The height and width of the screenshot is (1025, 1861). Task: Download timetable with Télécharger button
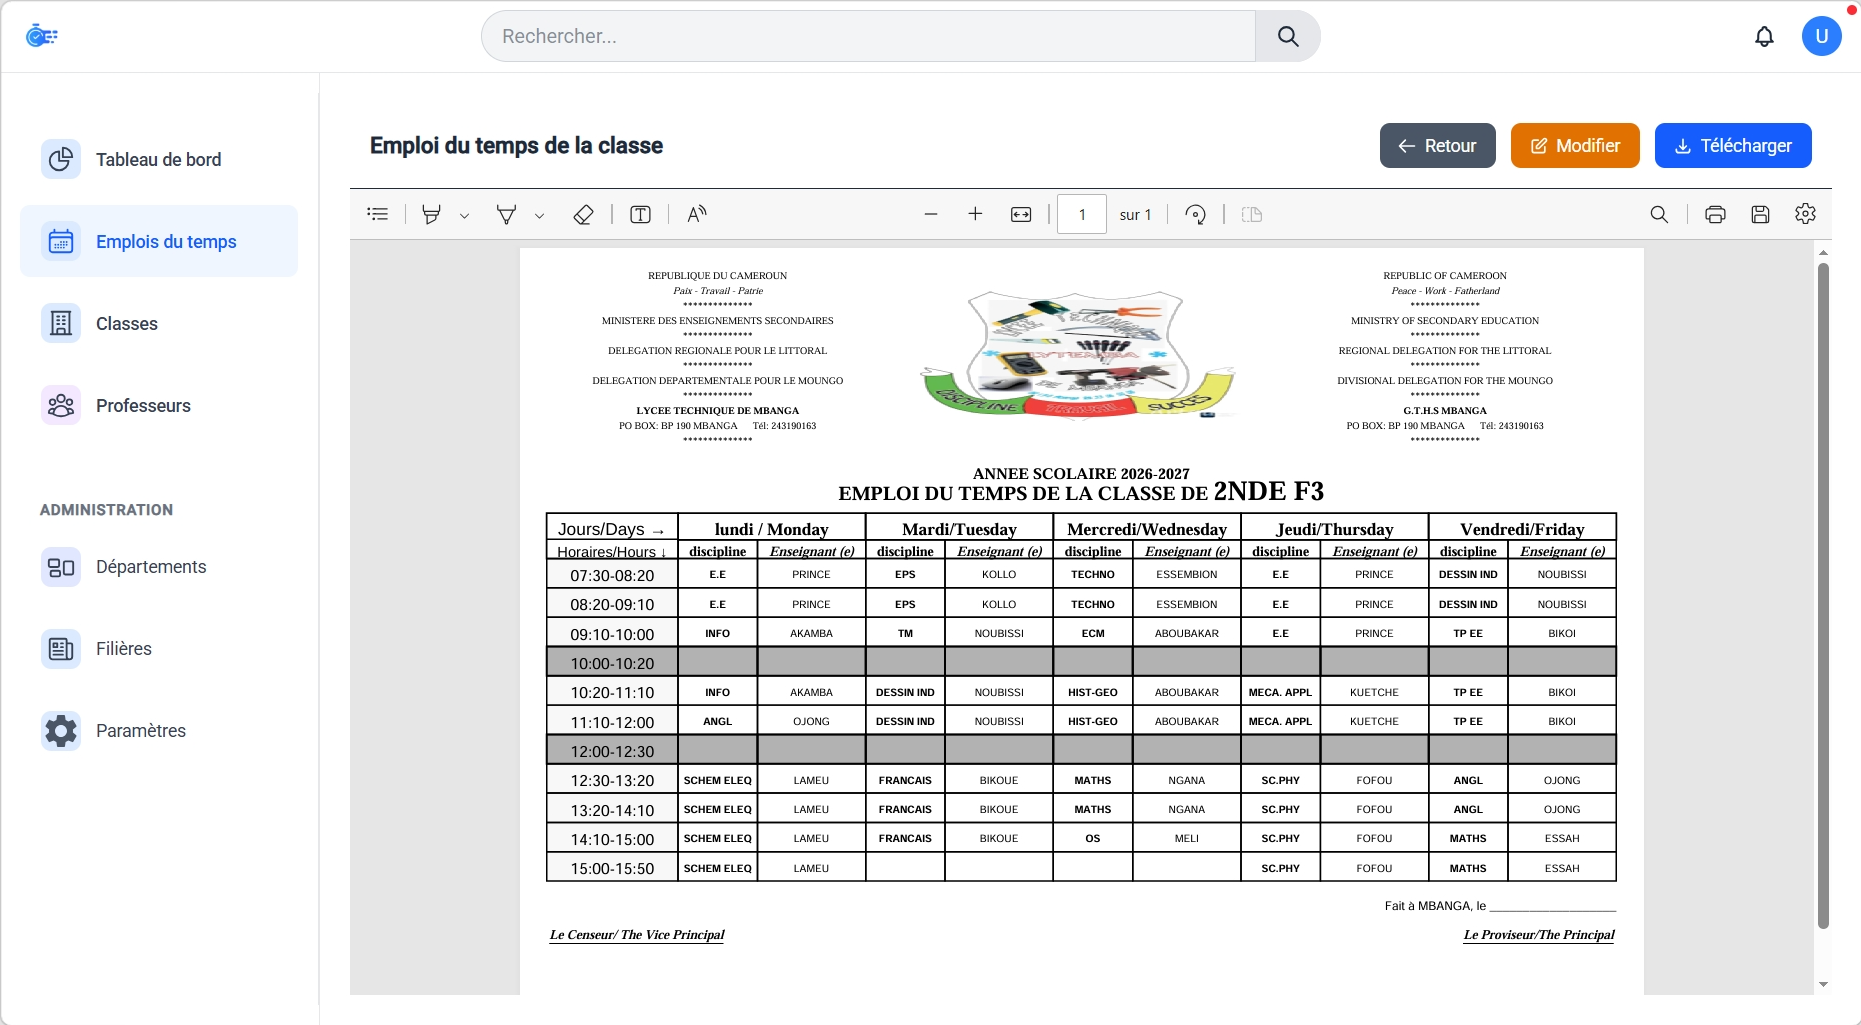[x=1733, y=146]
